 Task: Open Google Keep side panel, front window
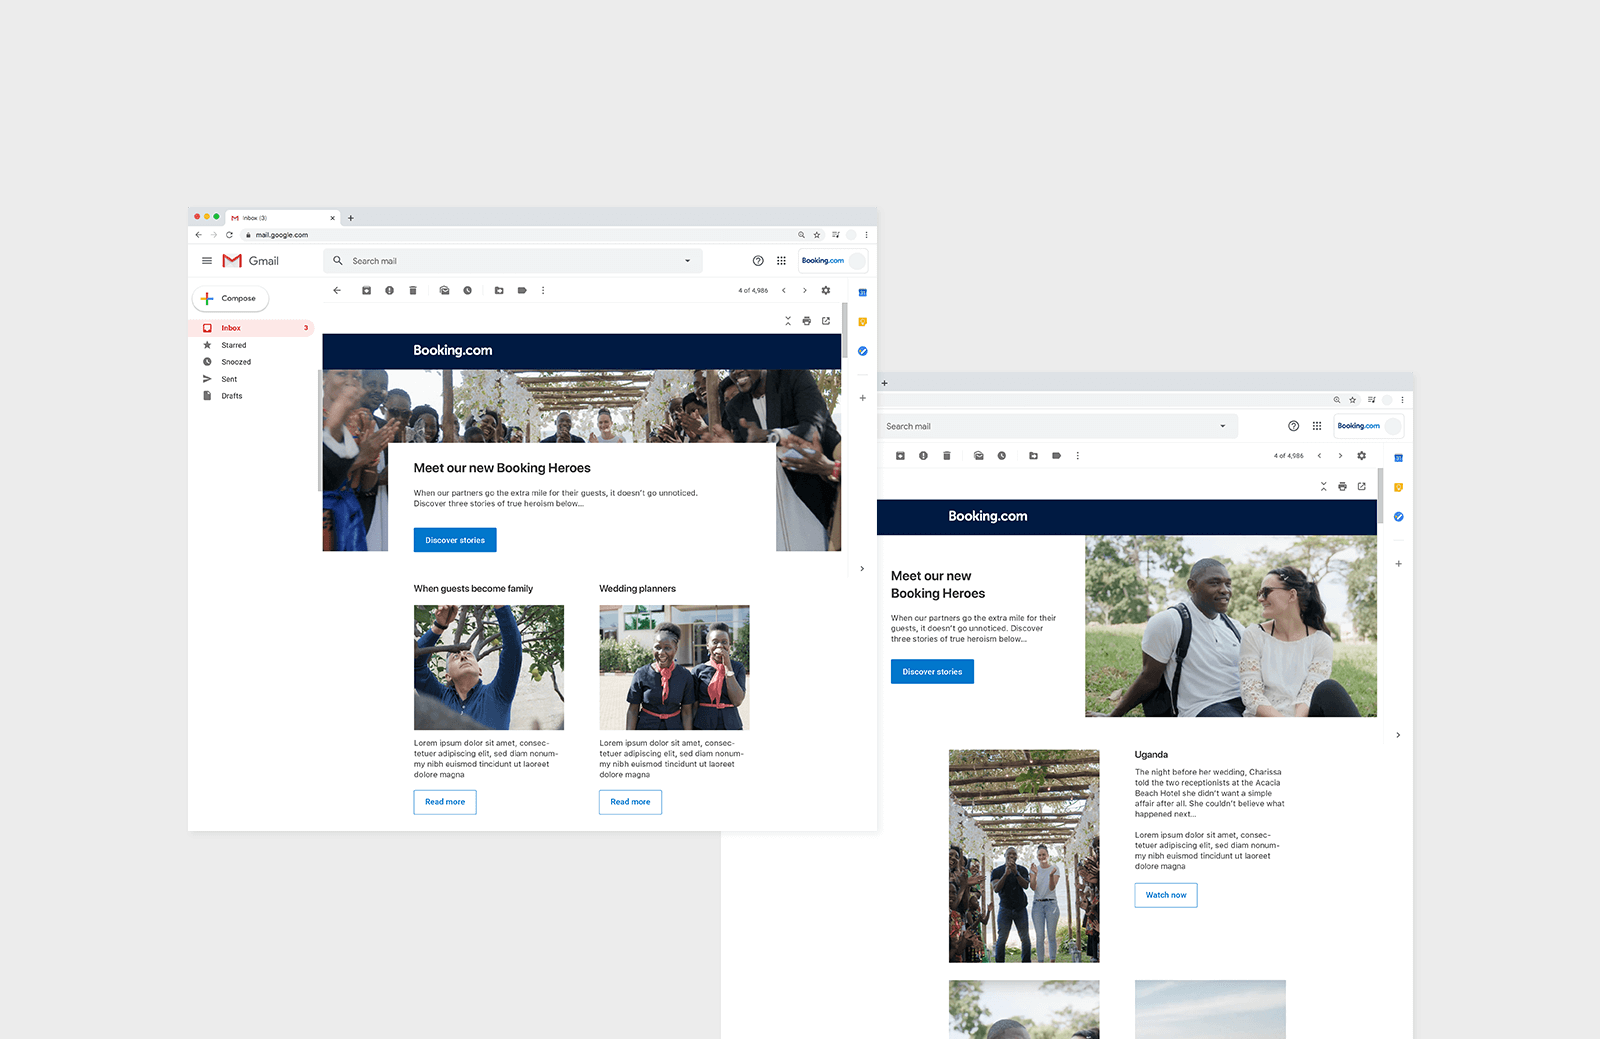[863, 322]
